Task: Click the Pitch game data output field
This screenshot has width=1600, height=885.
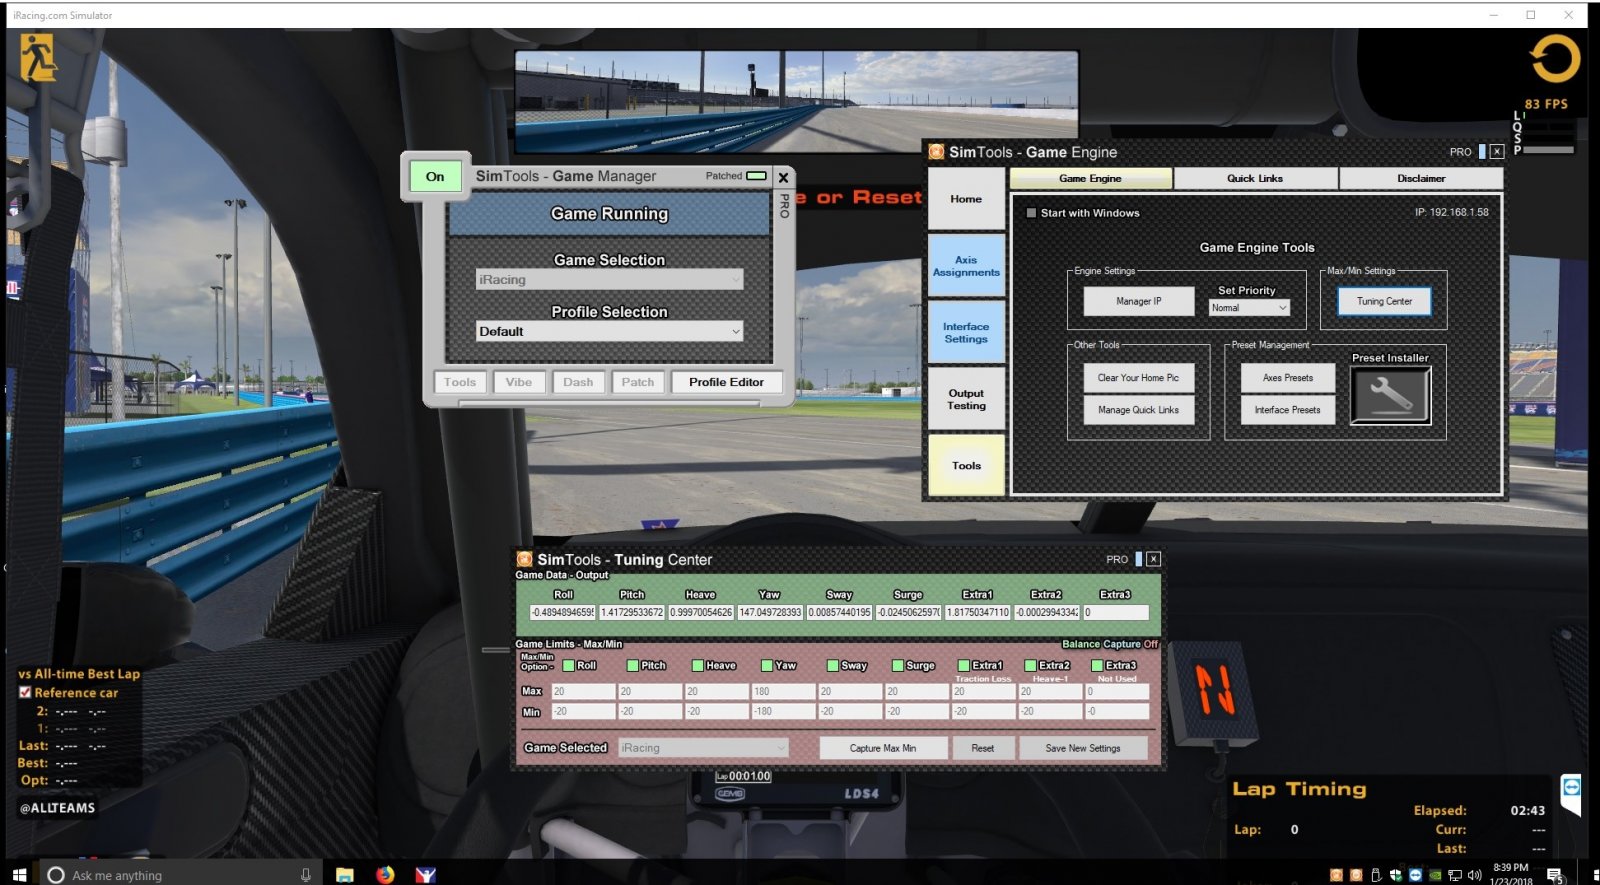Action: click(632, 612)
